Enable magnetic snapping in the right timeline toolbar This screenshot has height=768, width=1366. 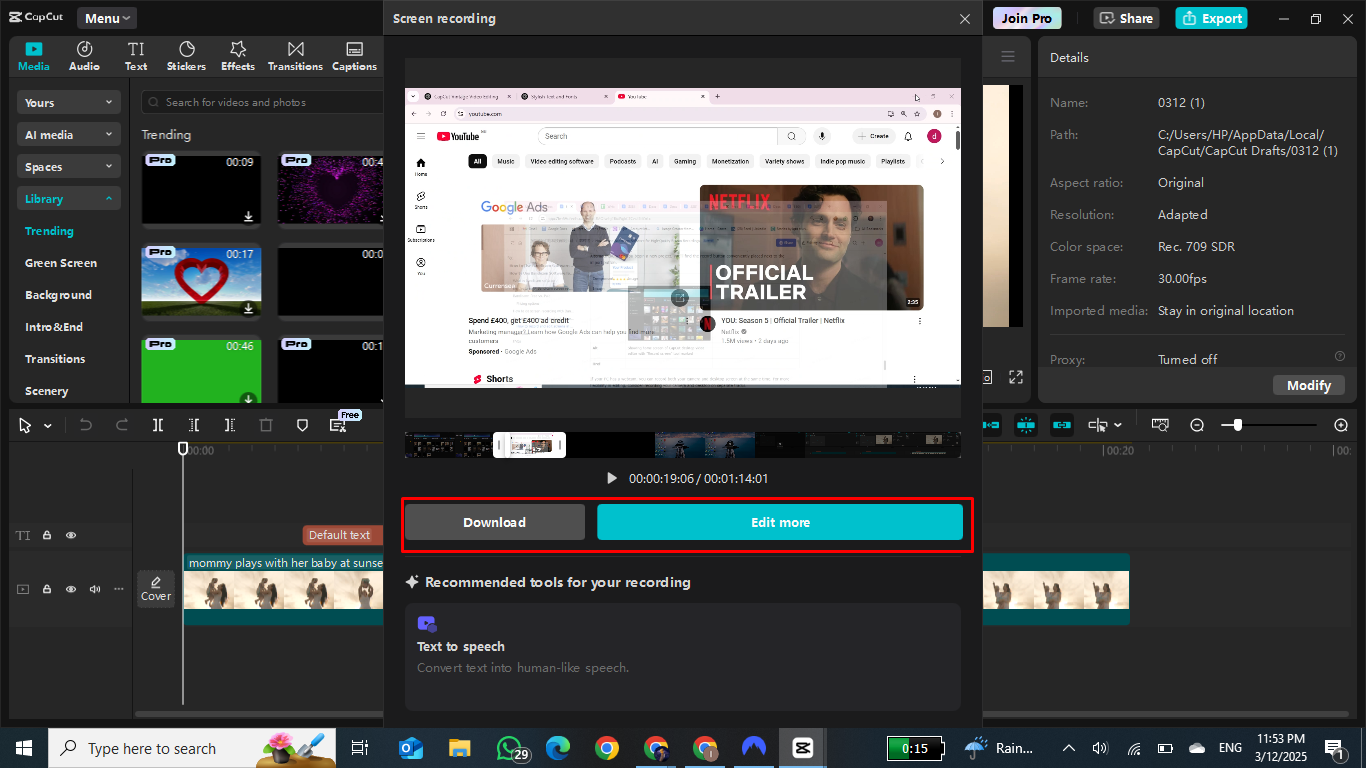point(1026,424)
